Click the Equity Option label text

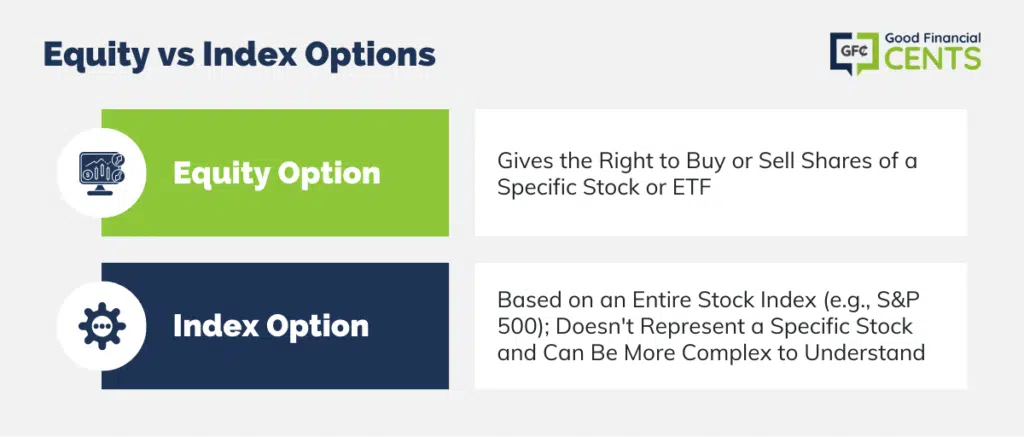(276, 173)
